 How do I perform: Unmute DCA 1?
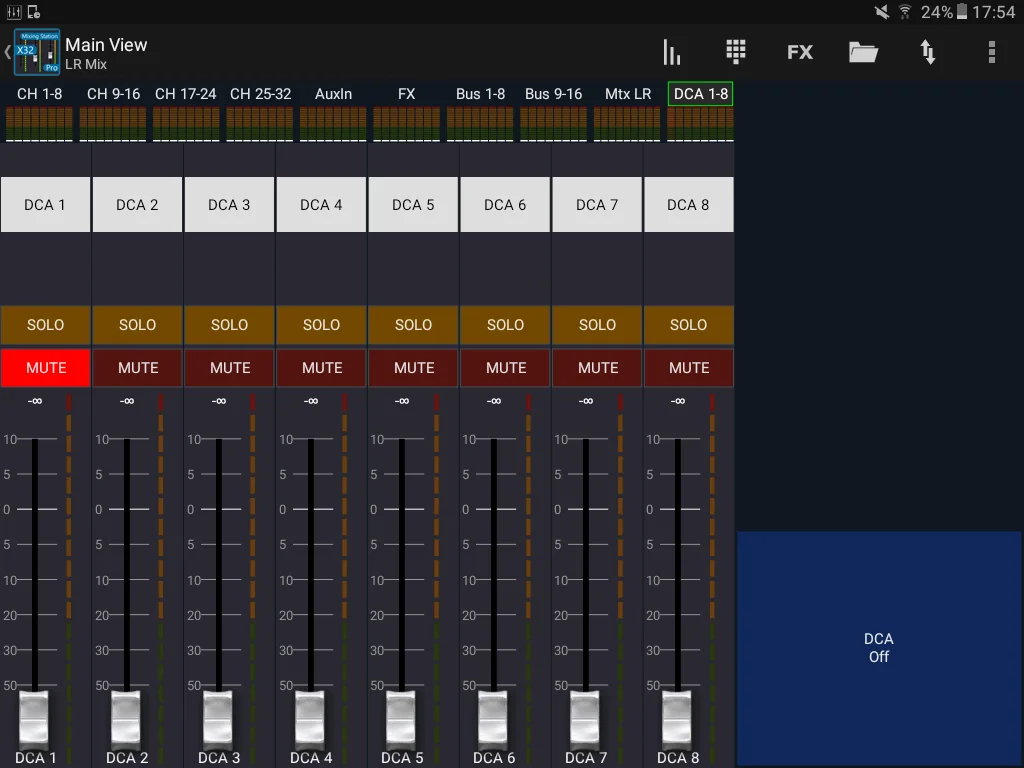[x=45, y=367]
